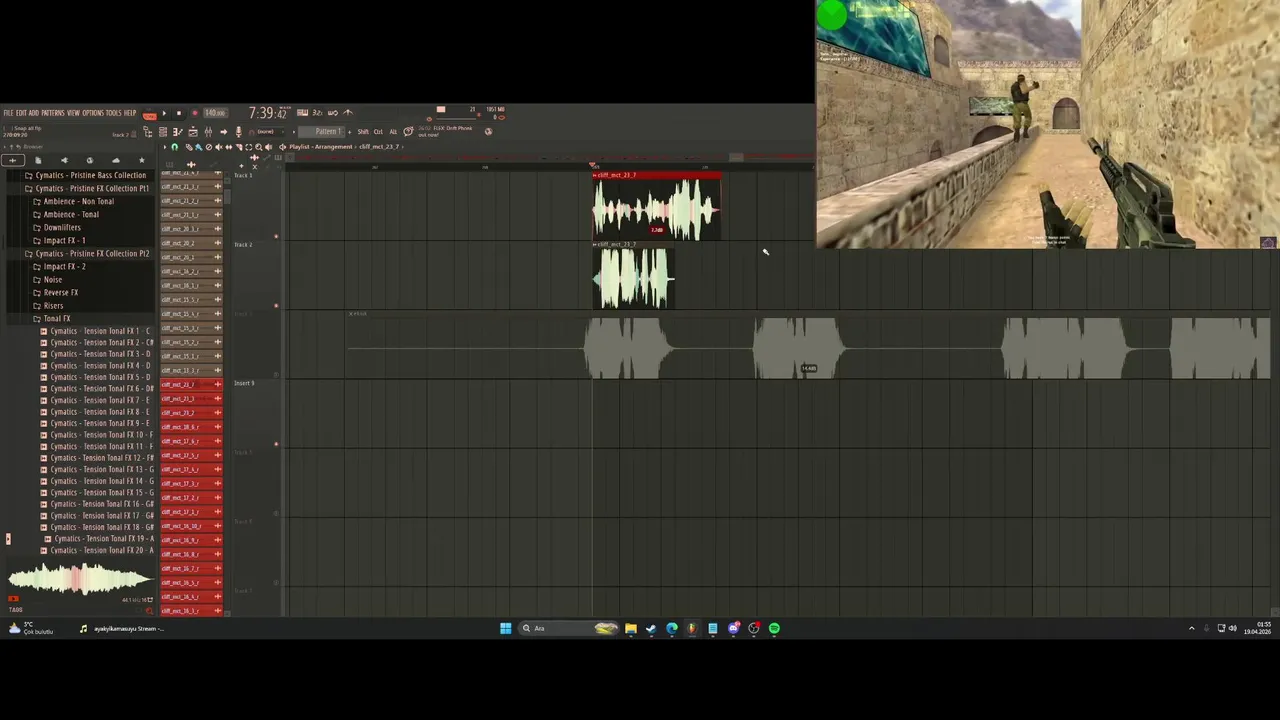Select Cymatics - Tension Tonal FX 10 sample

pos(99,435)
